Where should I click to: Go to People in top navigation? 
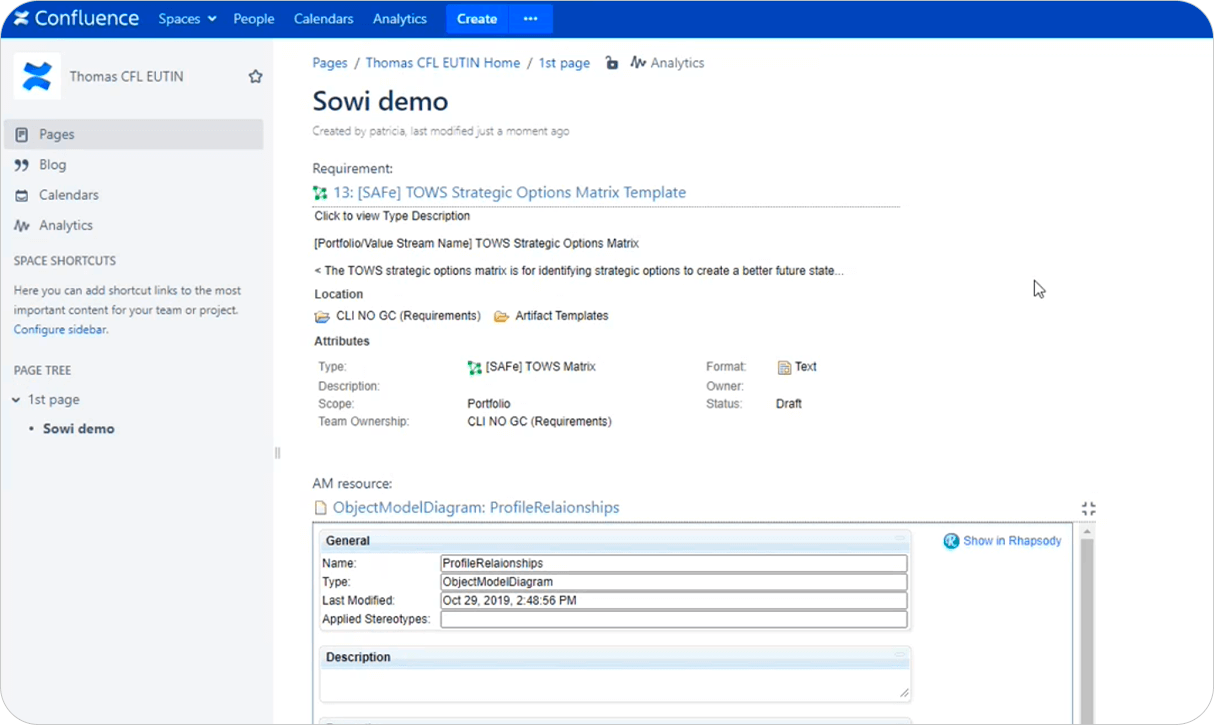(x=254, y=19)
